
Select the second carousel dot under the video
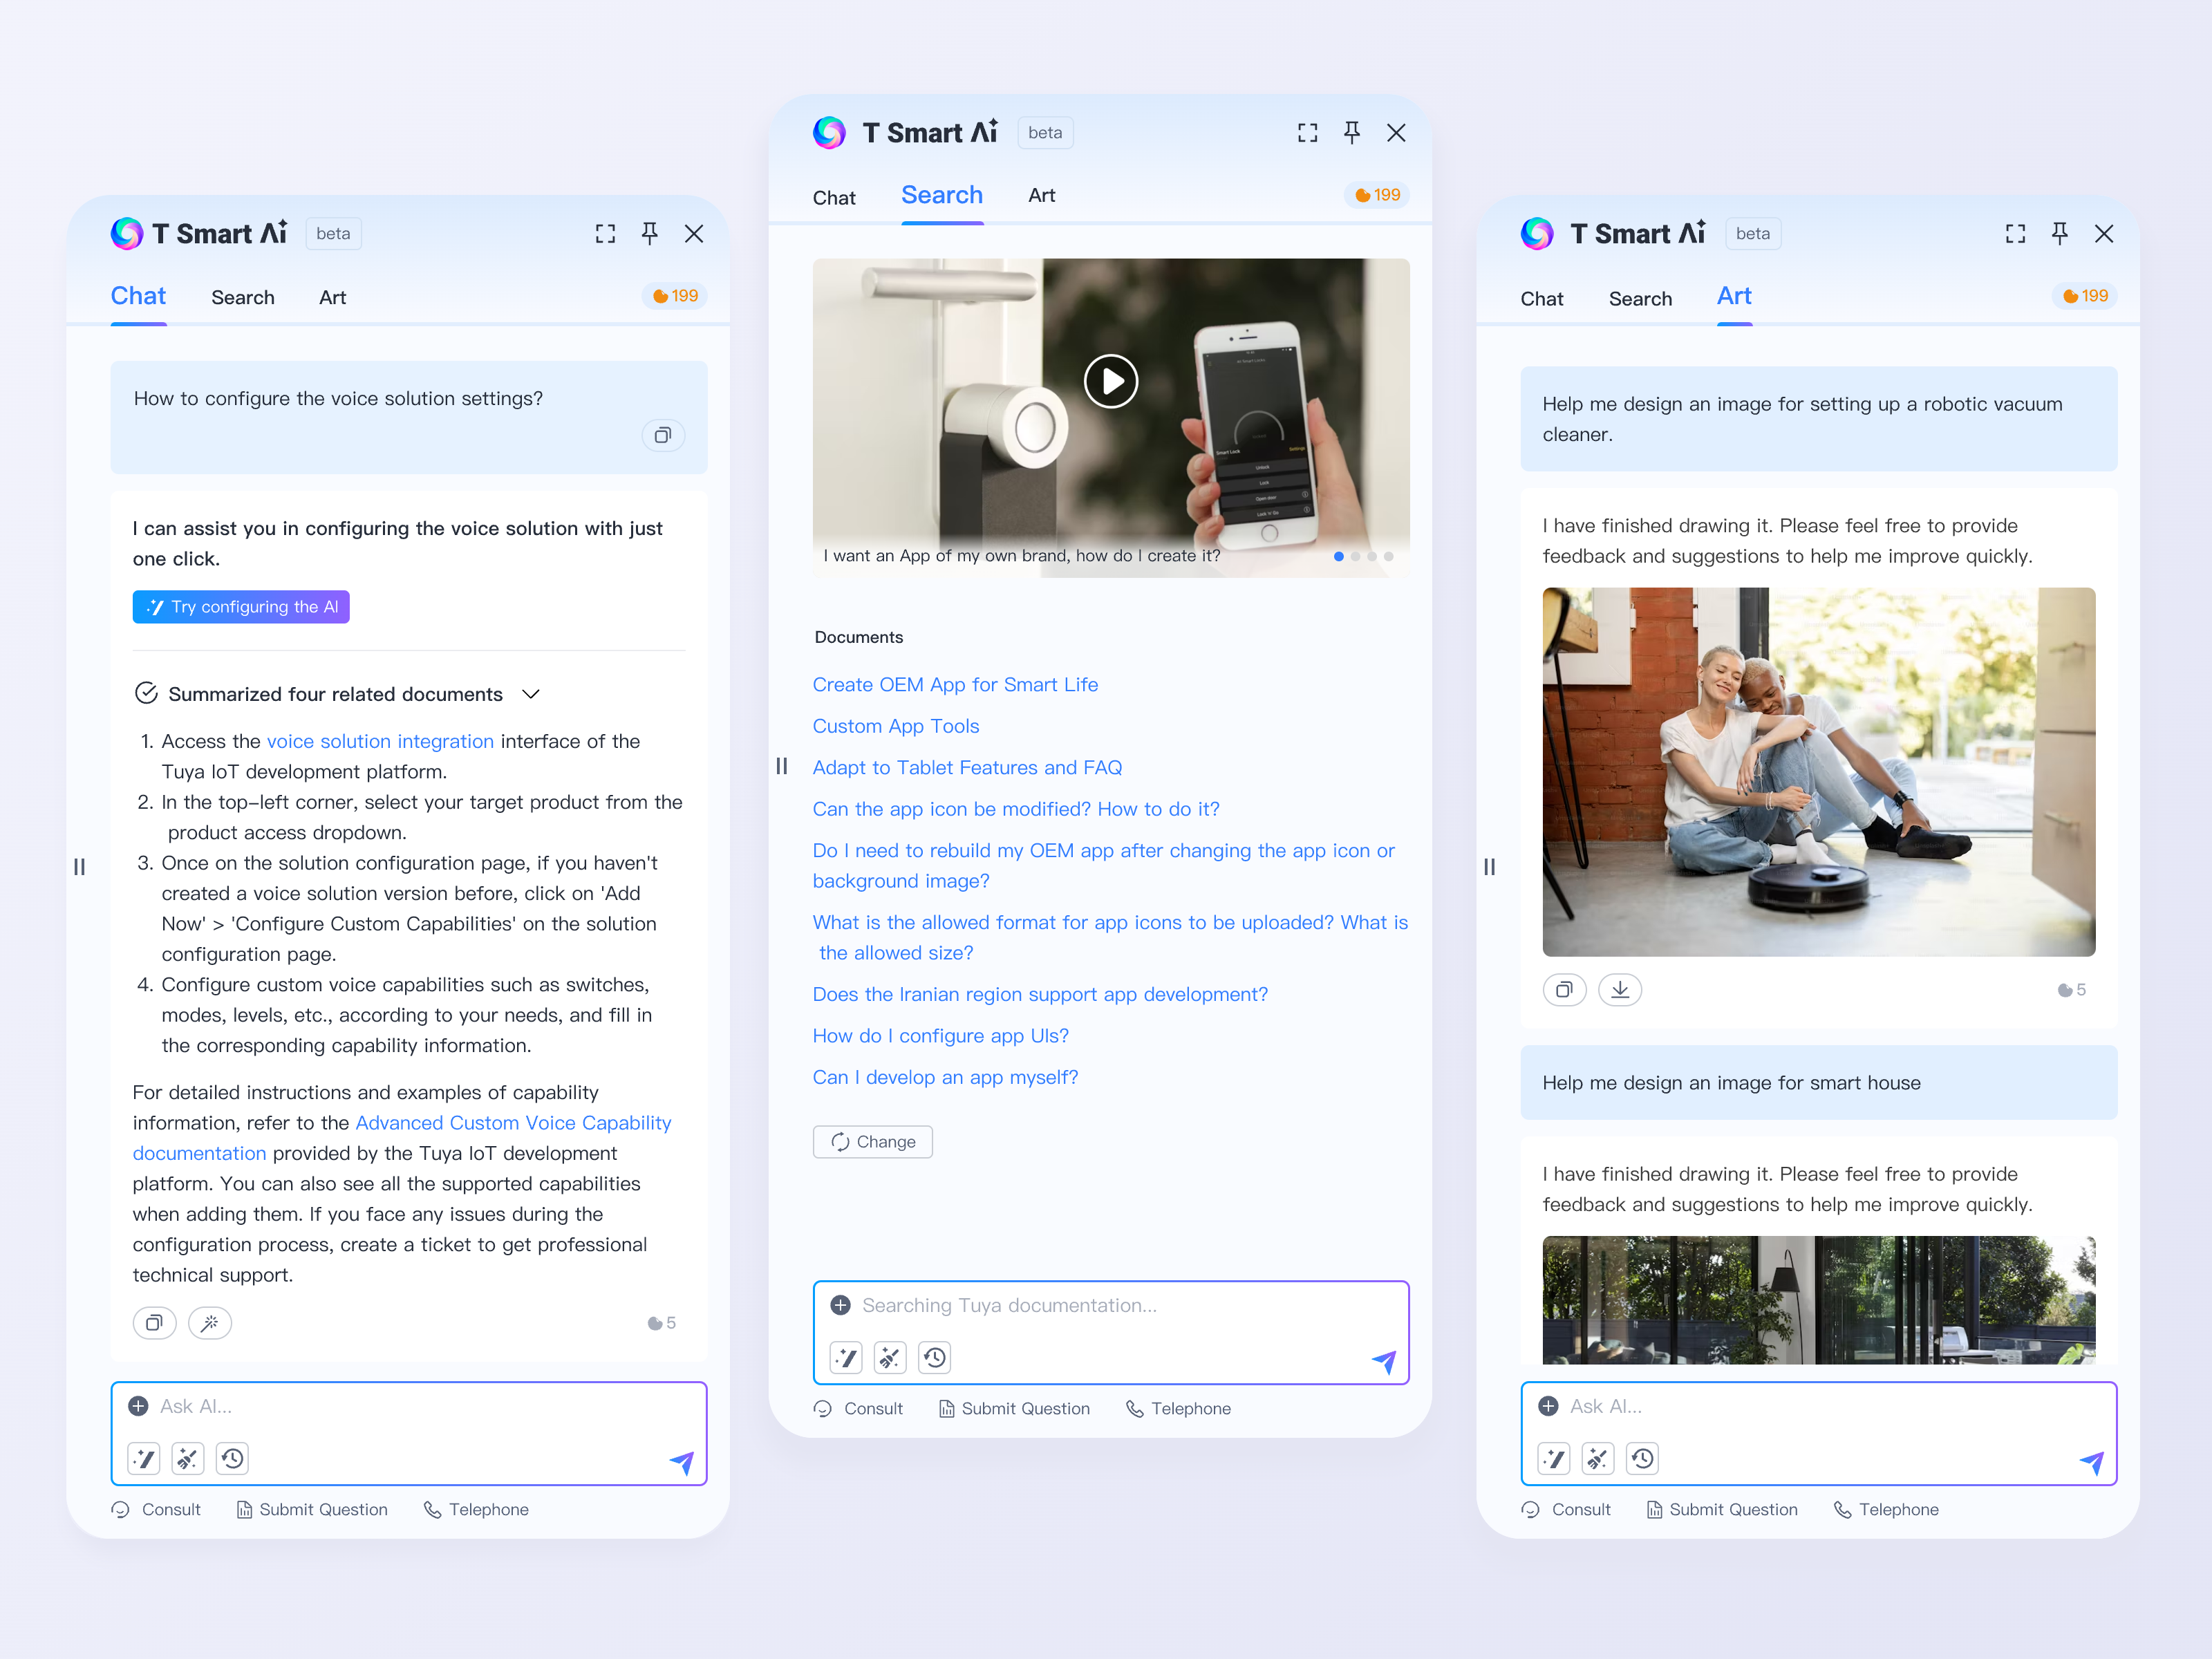coord(1355,557)
